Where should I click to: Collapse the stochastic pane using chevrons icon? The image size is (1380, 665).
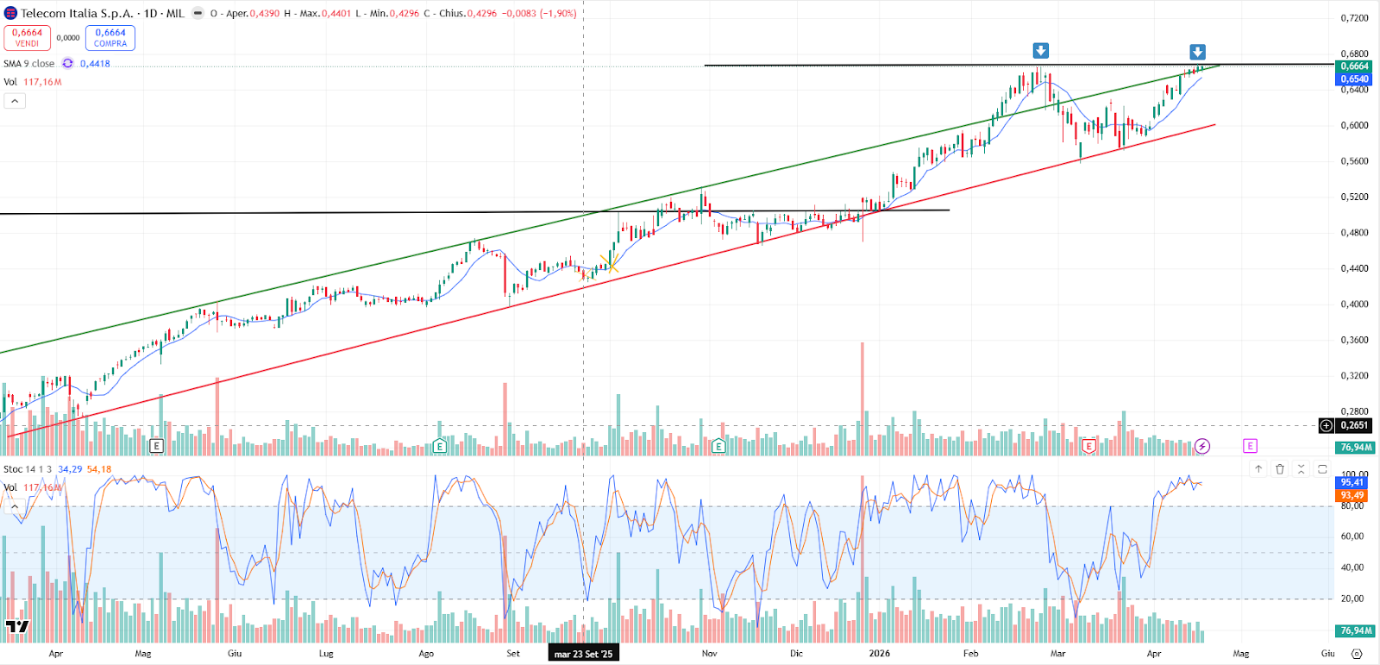pos(1301,469)
